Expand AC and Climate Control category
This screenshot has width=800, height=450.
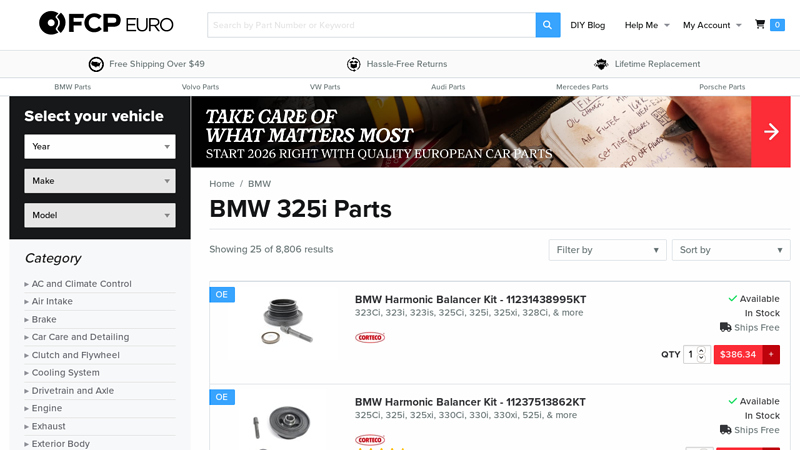coord(81,284)
